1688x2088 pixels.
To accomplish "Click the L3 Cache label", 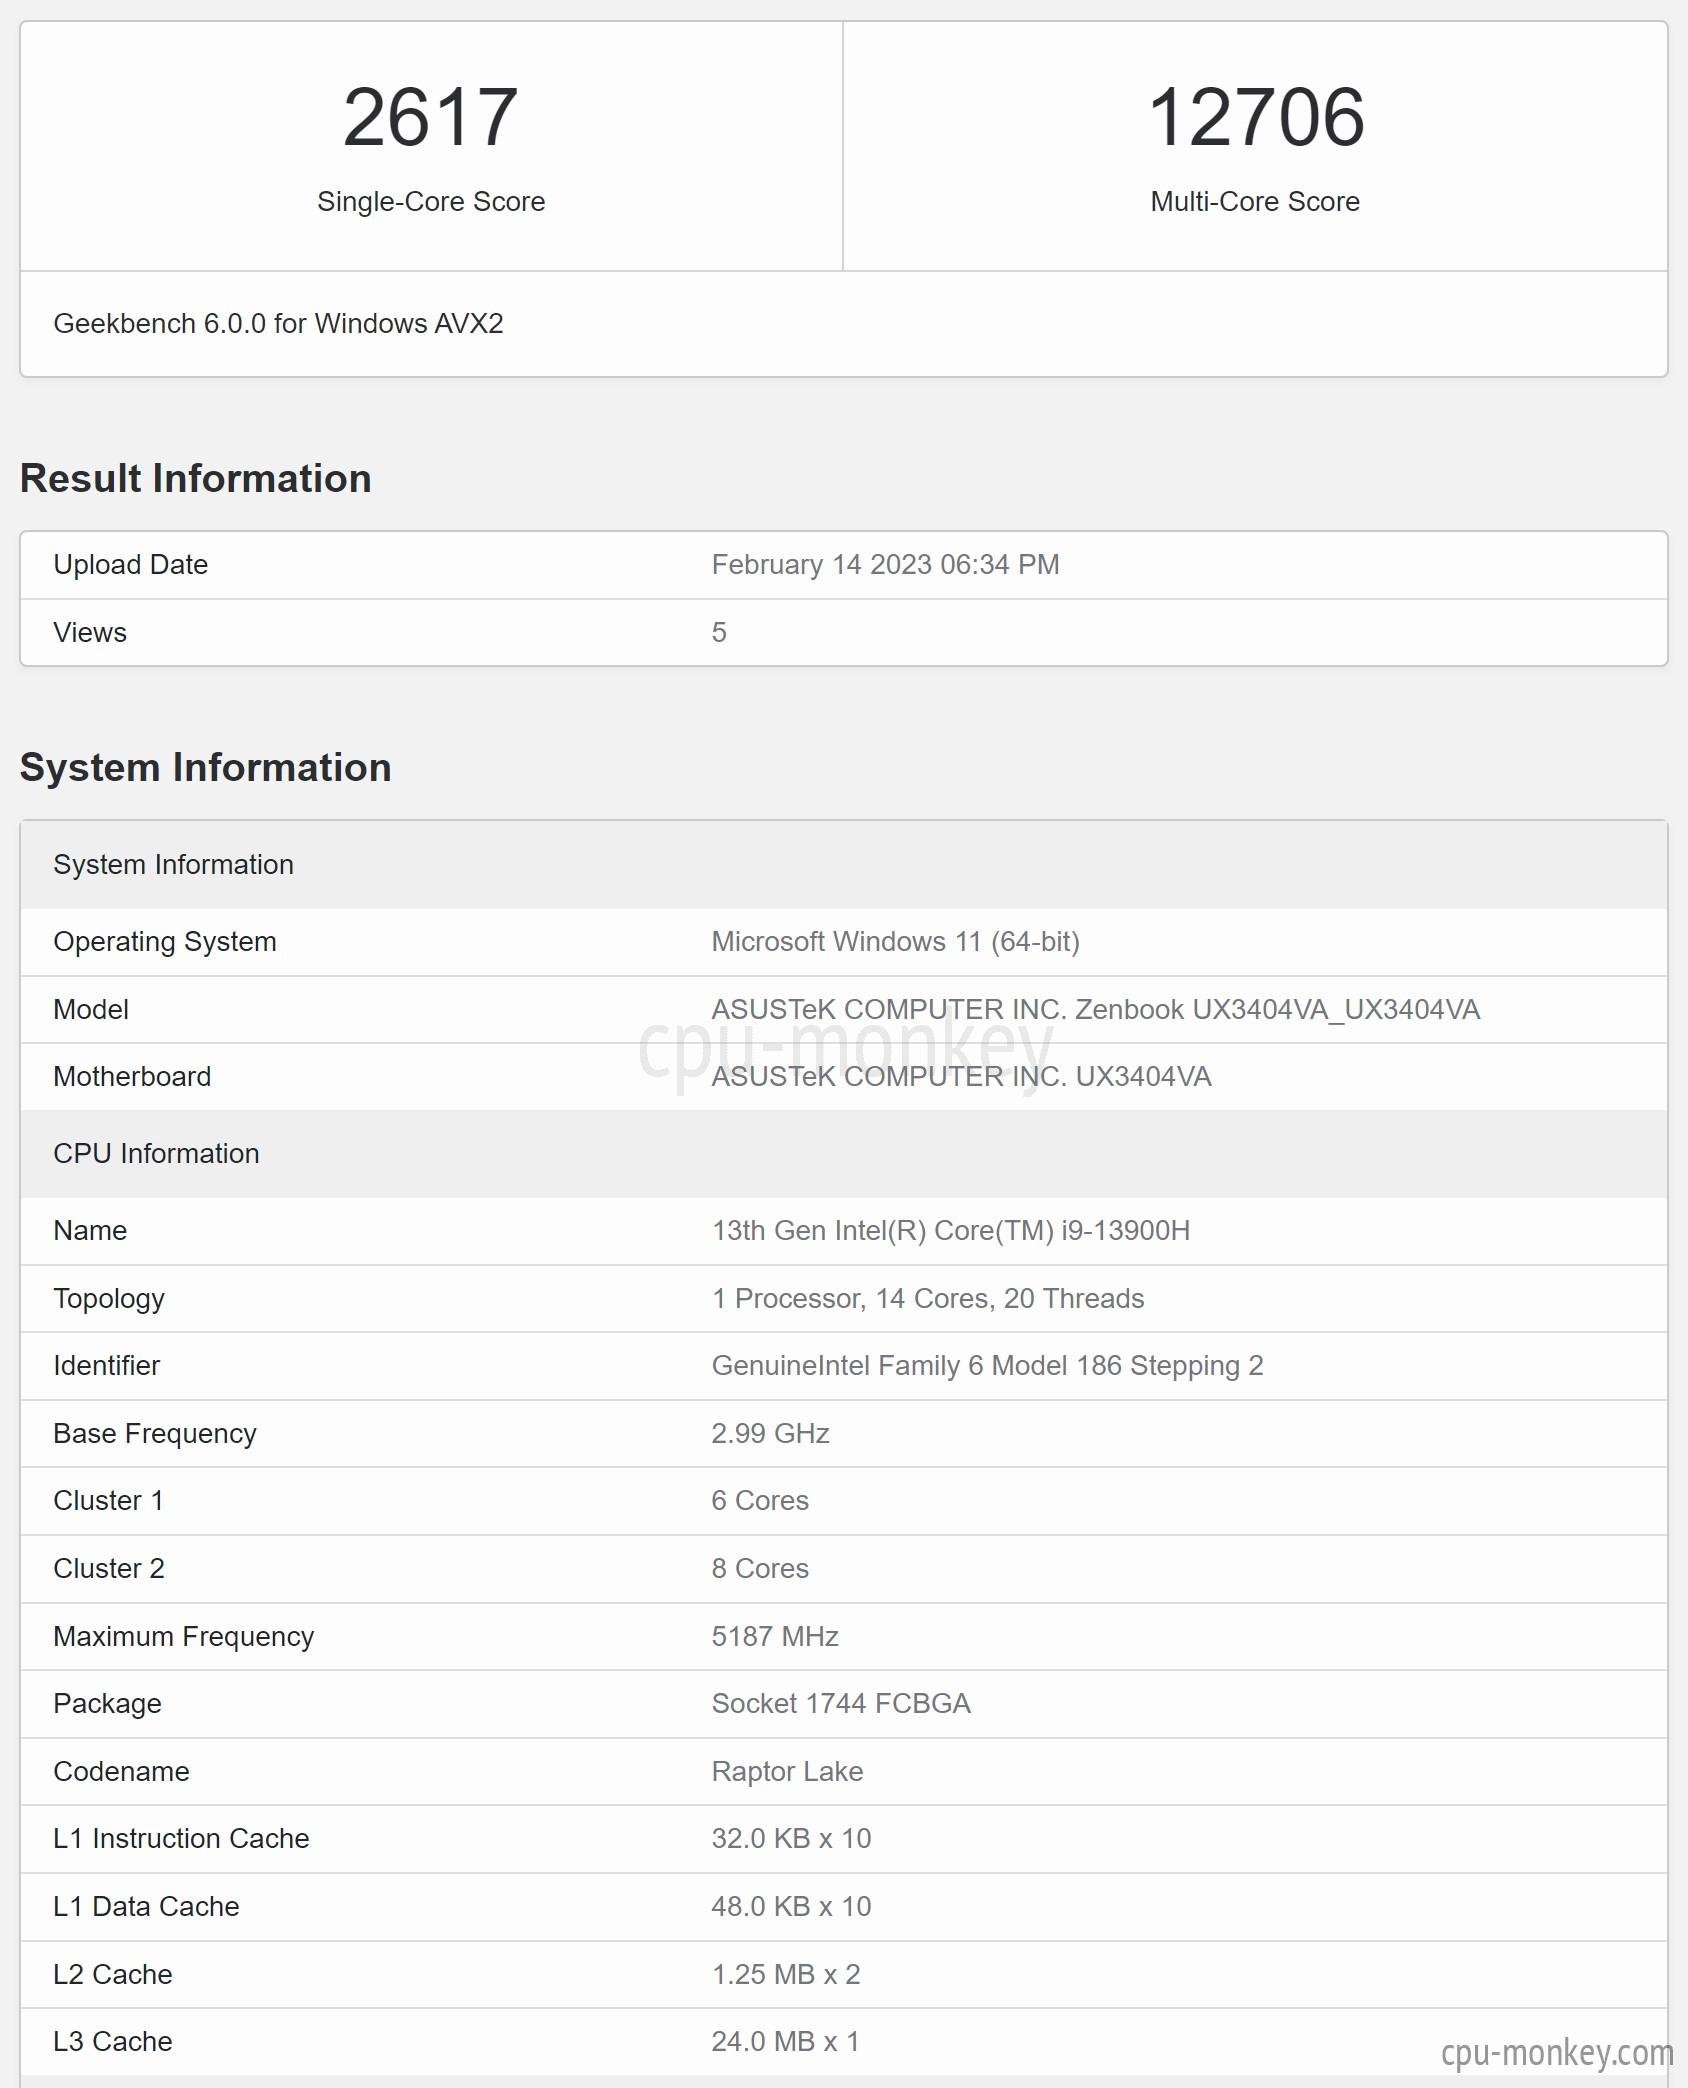I will [113, 2041].
